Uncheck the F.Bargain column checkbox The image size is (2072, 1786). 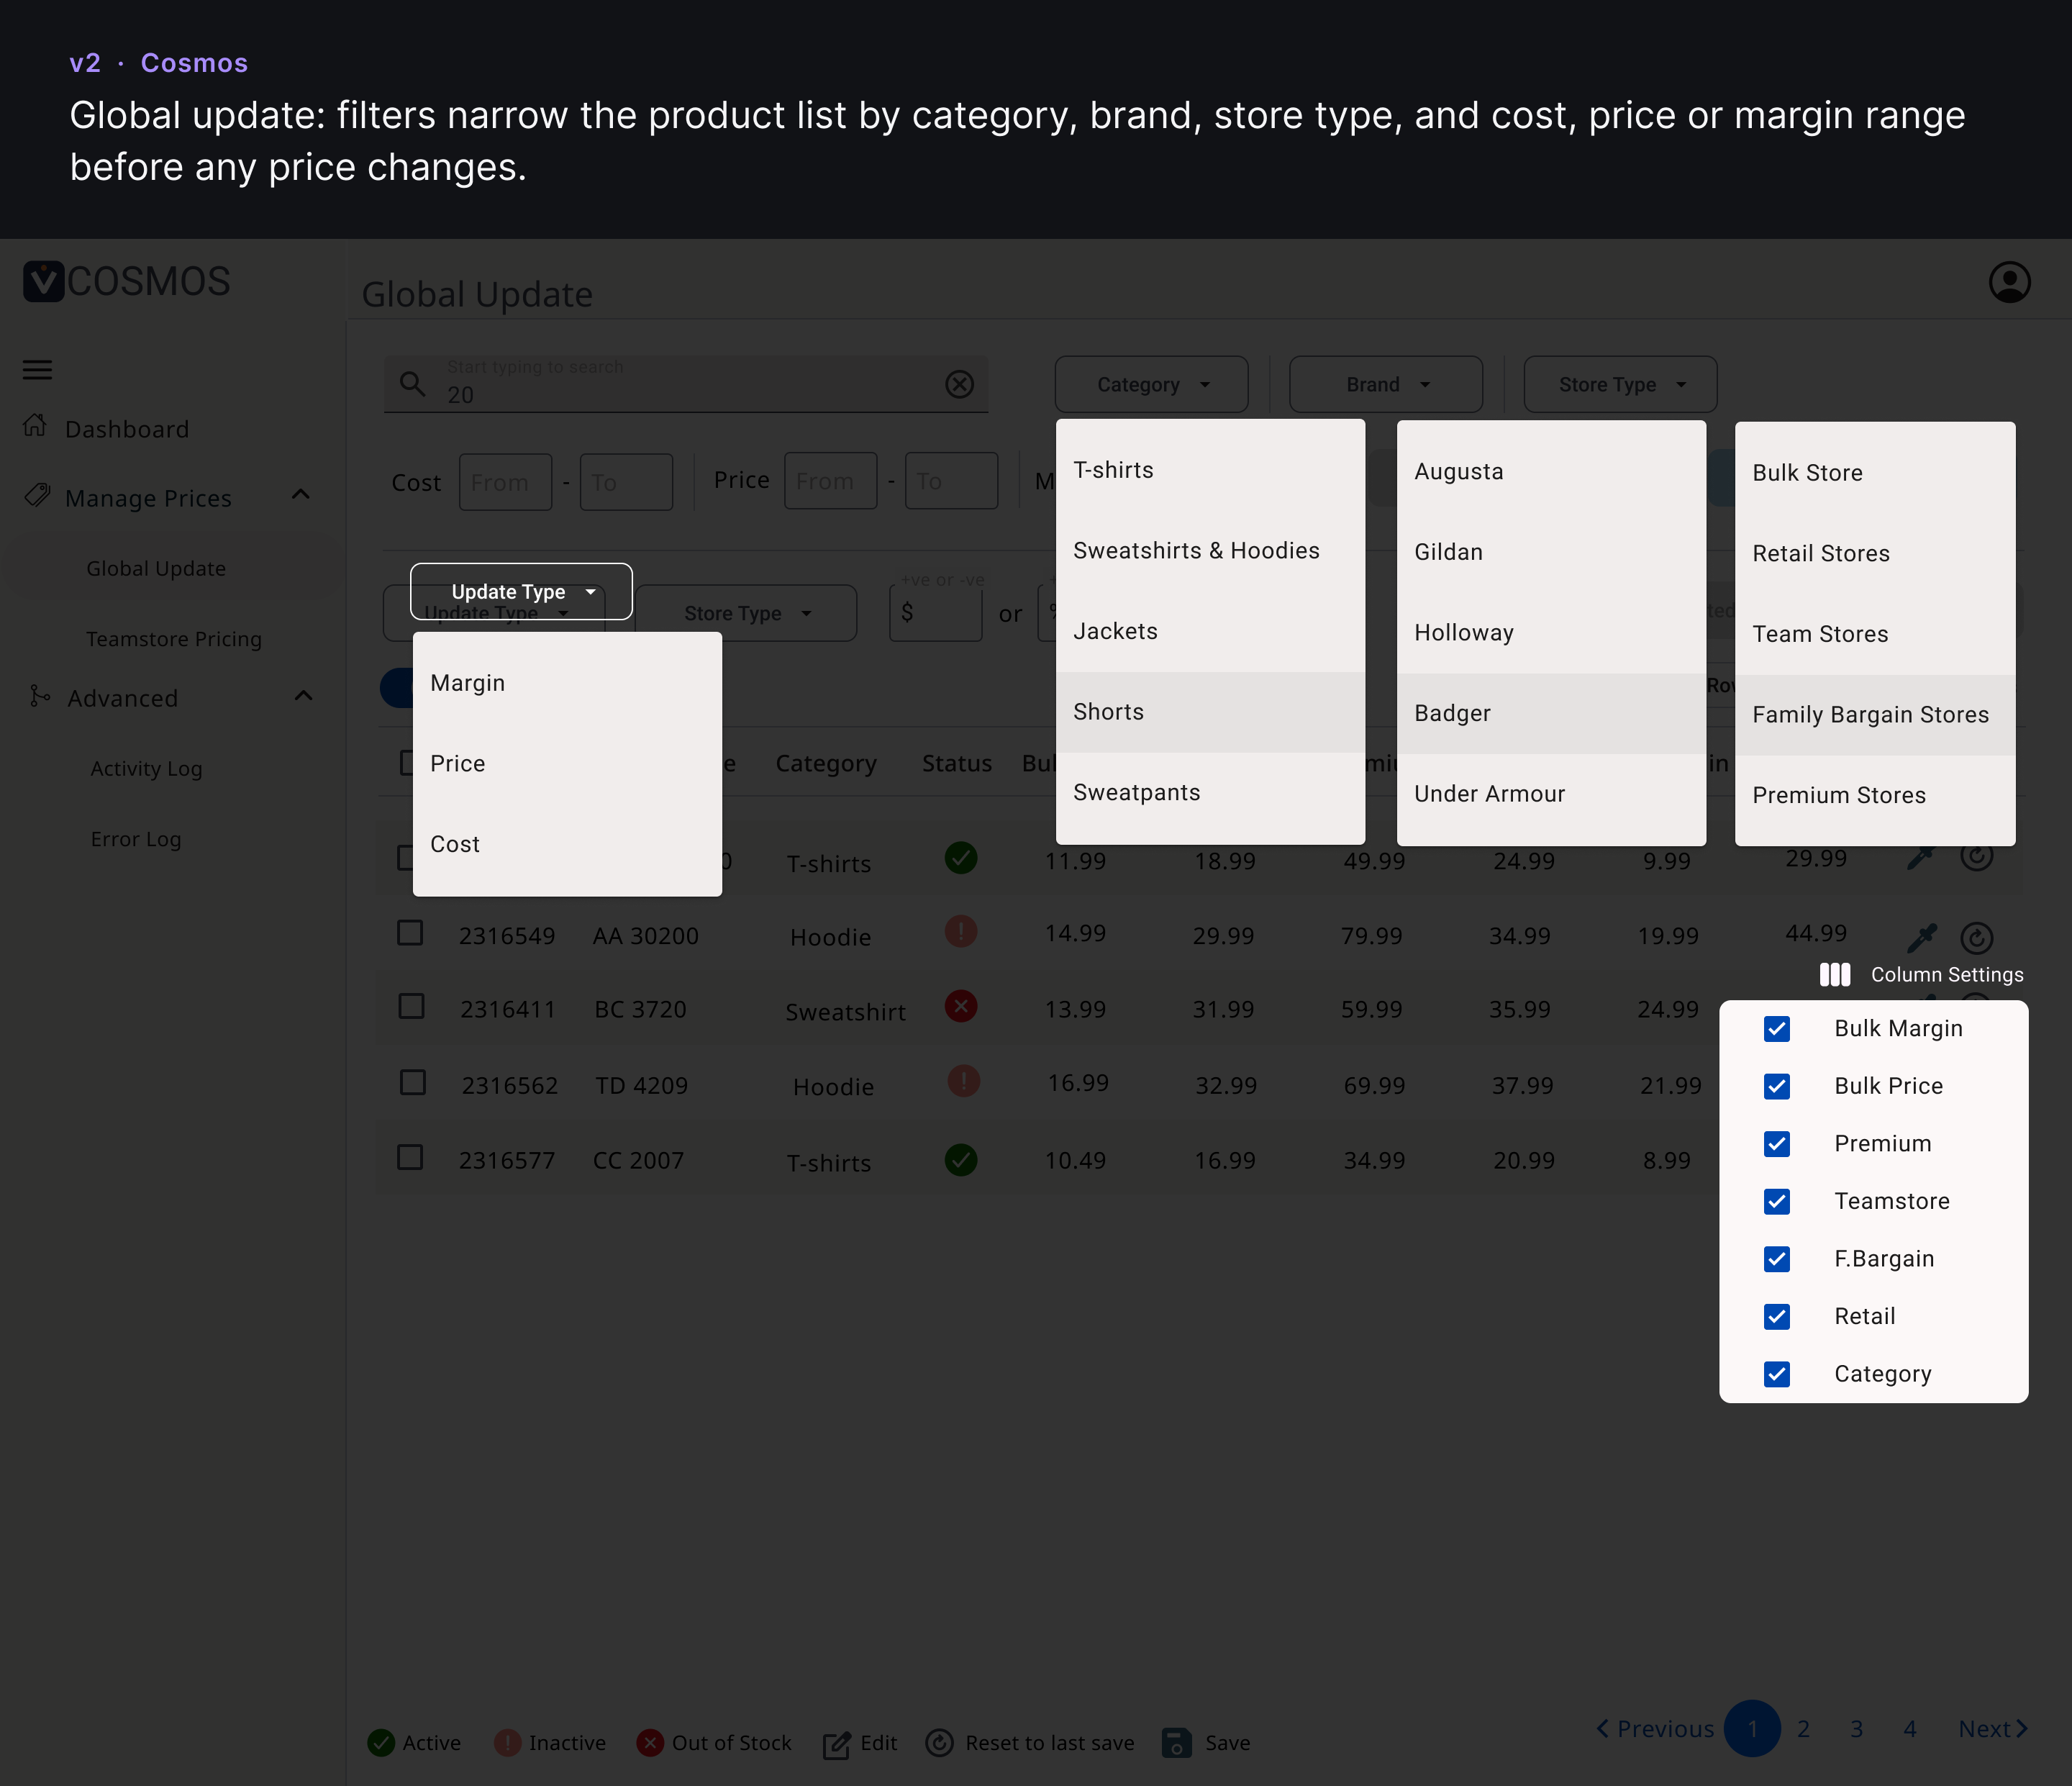(x=1777, y=1259)
